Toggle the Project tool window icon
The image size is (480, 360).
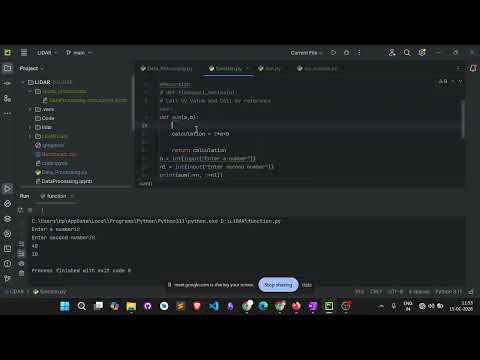[7, 68]
